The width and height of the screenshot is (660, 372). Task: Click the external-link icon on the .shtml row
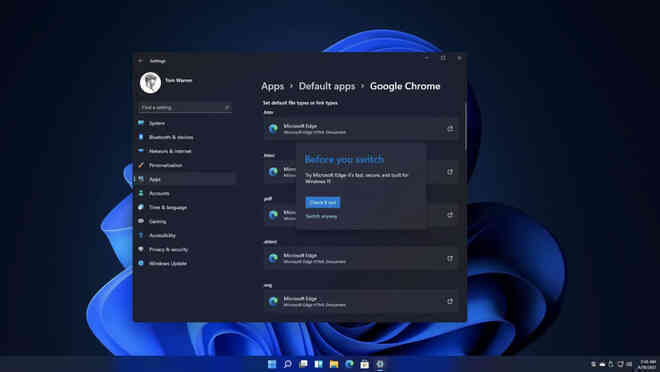pyautogui.click(x=450, y=258)
